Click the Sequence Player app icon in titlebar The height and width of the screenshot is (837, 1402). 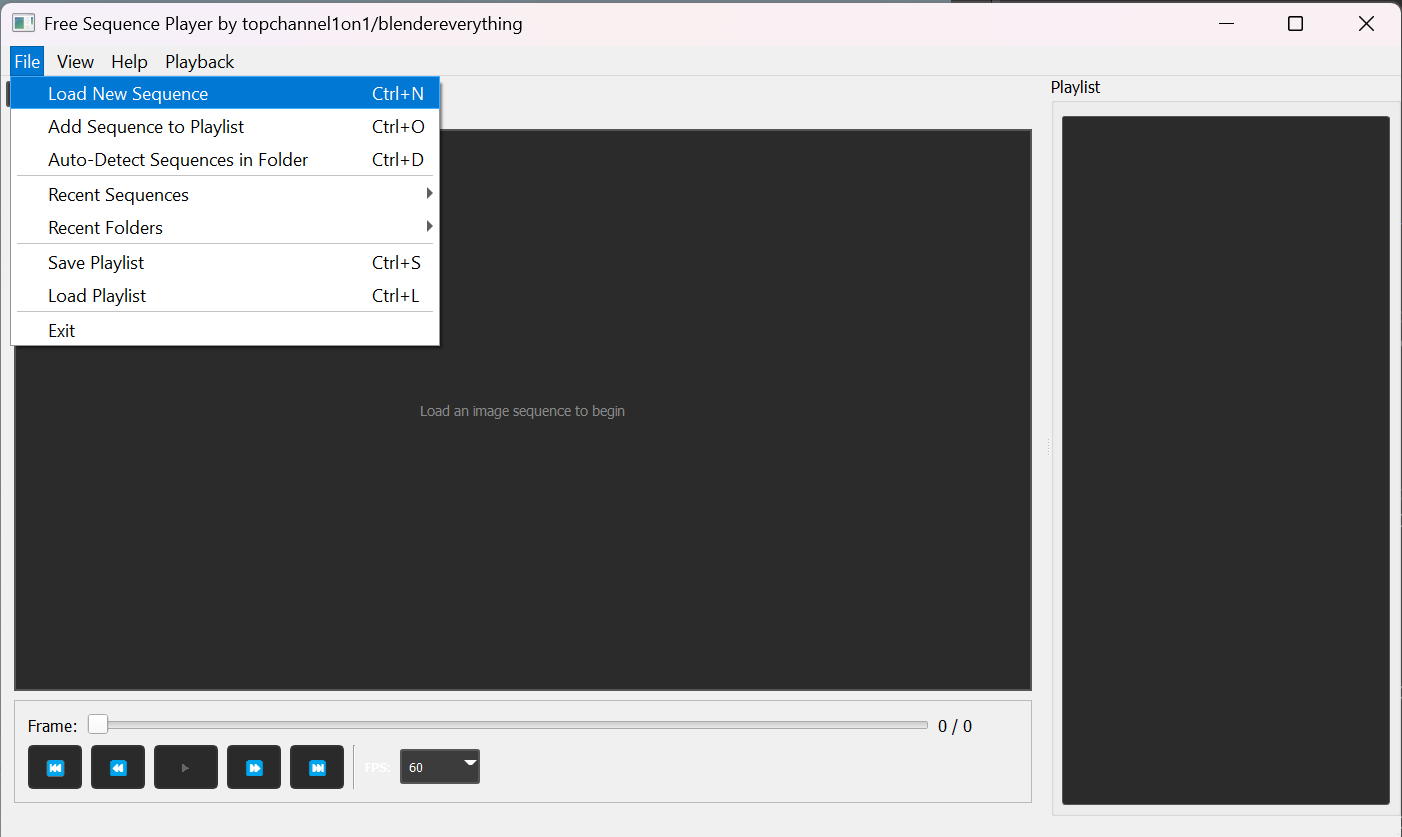[22, 22]
